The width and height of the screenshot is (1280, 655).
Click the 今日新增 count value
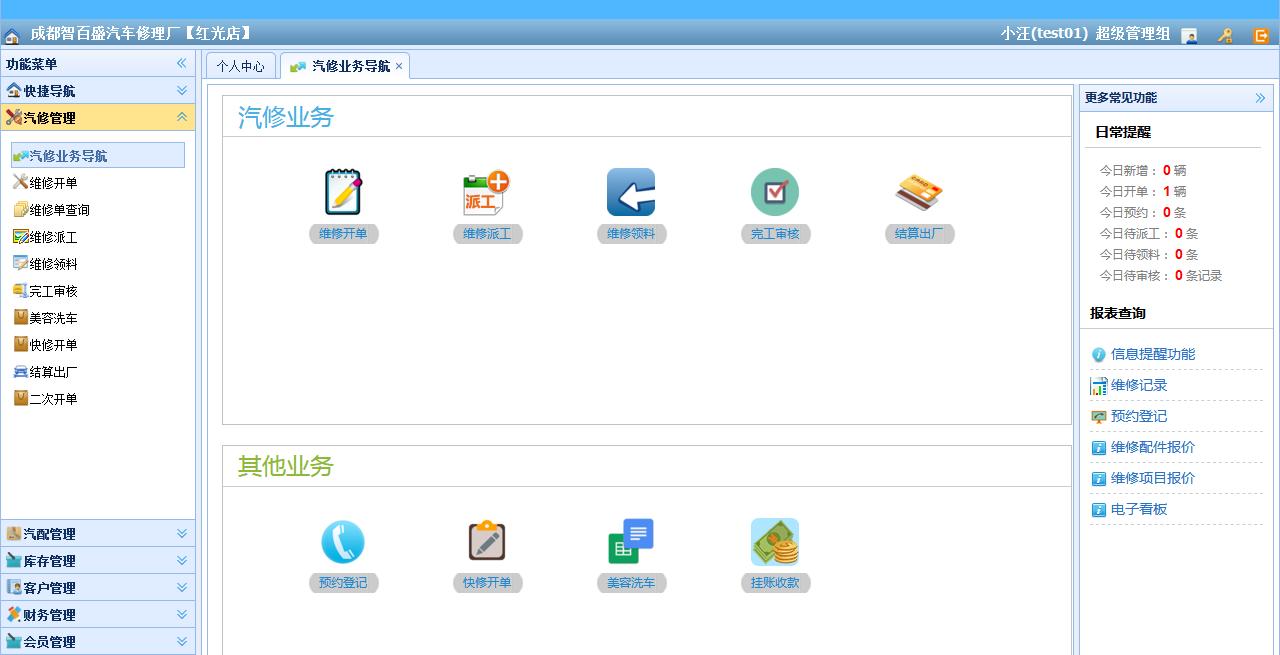pos(1167,171)
